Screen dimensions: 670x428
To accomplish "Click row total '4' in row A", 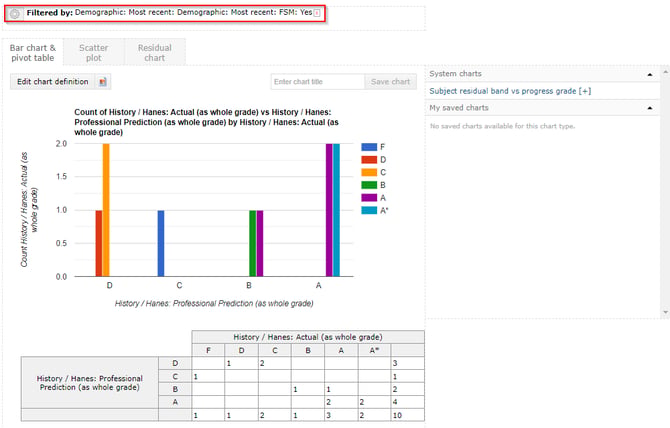I will 408,402.
